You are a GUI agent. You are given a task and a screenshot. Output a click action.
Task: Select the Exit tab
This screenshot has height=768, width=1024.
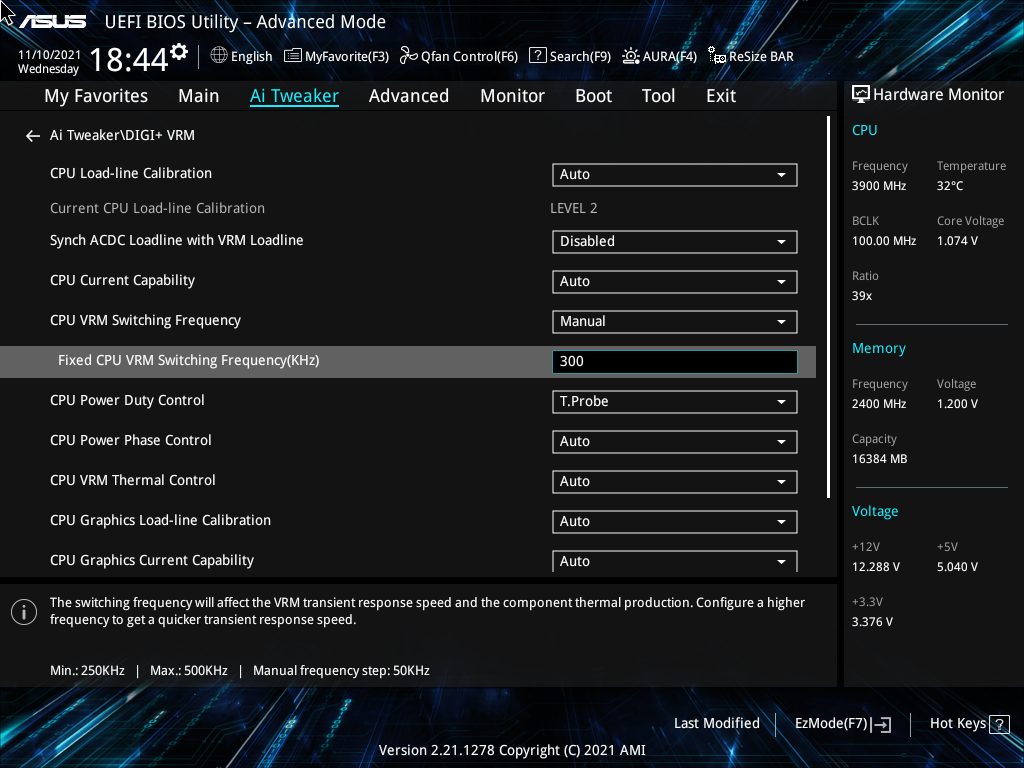pos(721,96)
